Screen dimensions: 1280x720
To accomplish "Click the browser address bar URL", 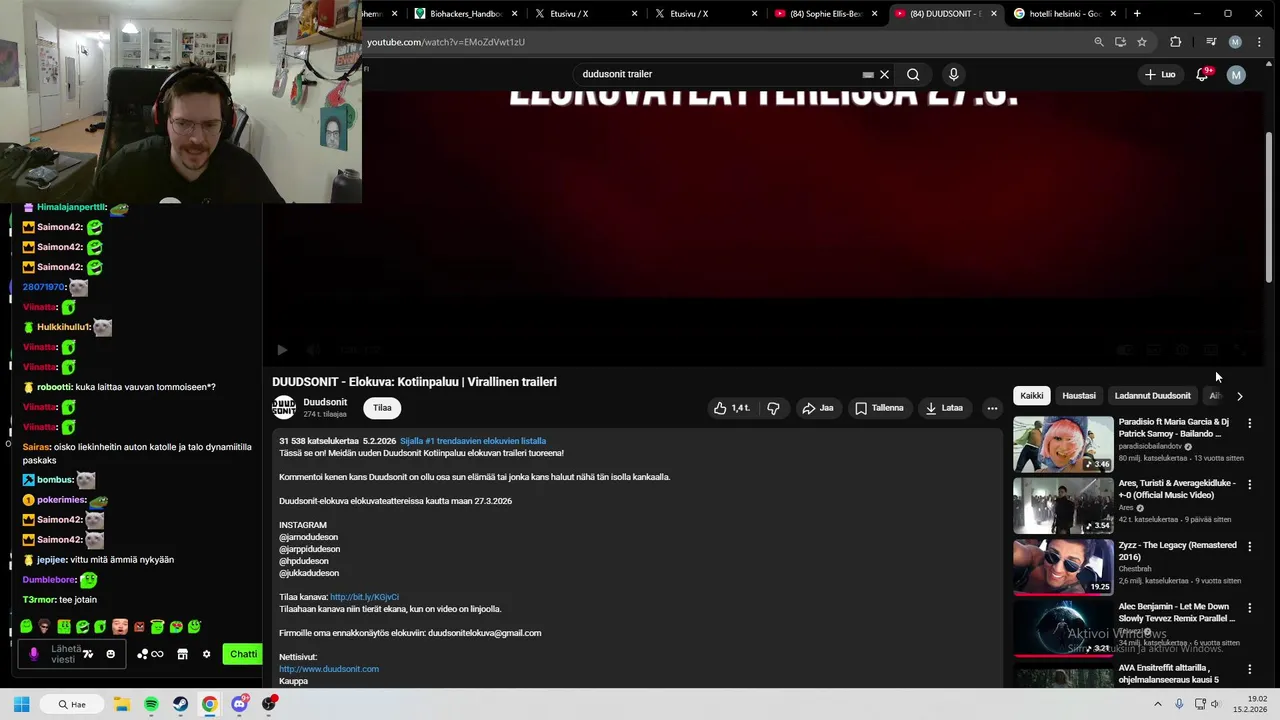I will pyautogui.click(x=446, y=42).
